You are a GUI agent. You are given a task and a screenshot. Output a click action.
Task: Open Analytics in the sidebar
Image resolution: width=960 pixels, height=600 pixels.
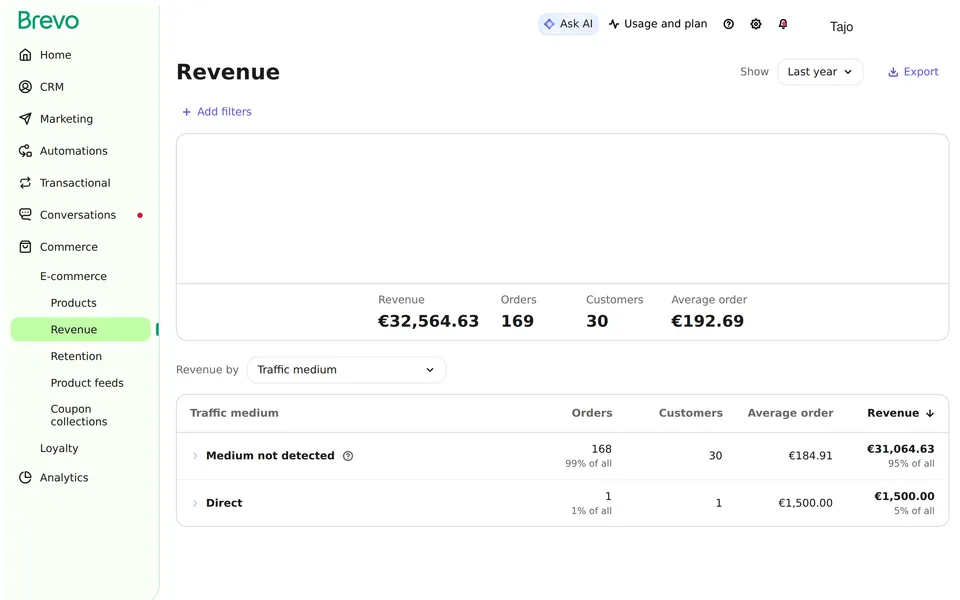coord(64,478)
